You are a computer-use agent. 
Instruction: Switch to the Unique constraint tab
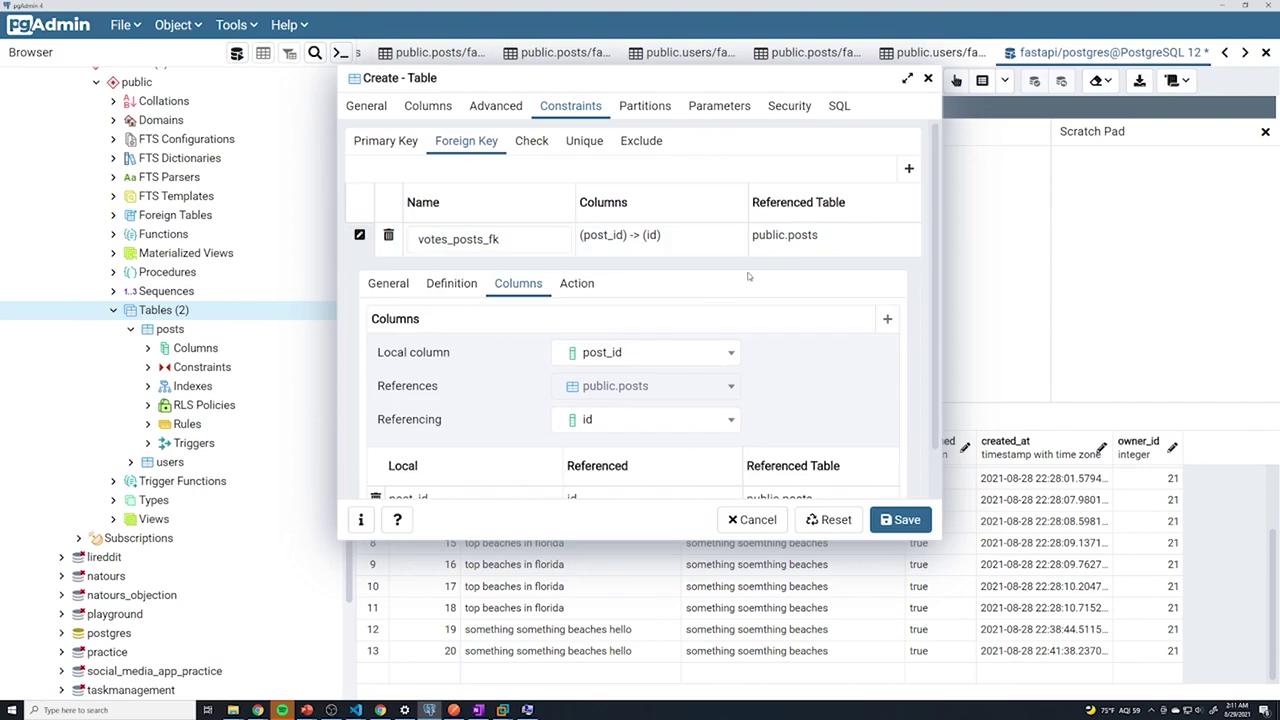(584, 141)
